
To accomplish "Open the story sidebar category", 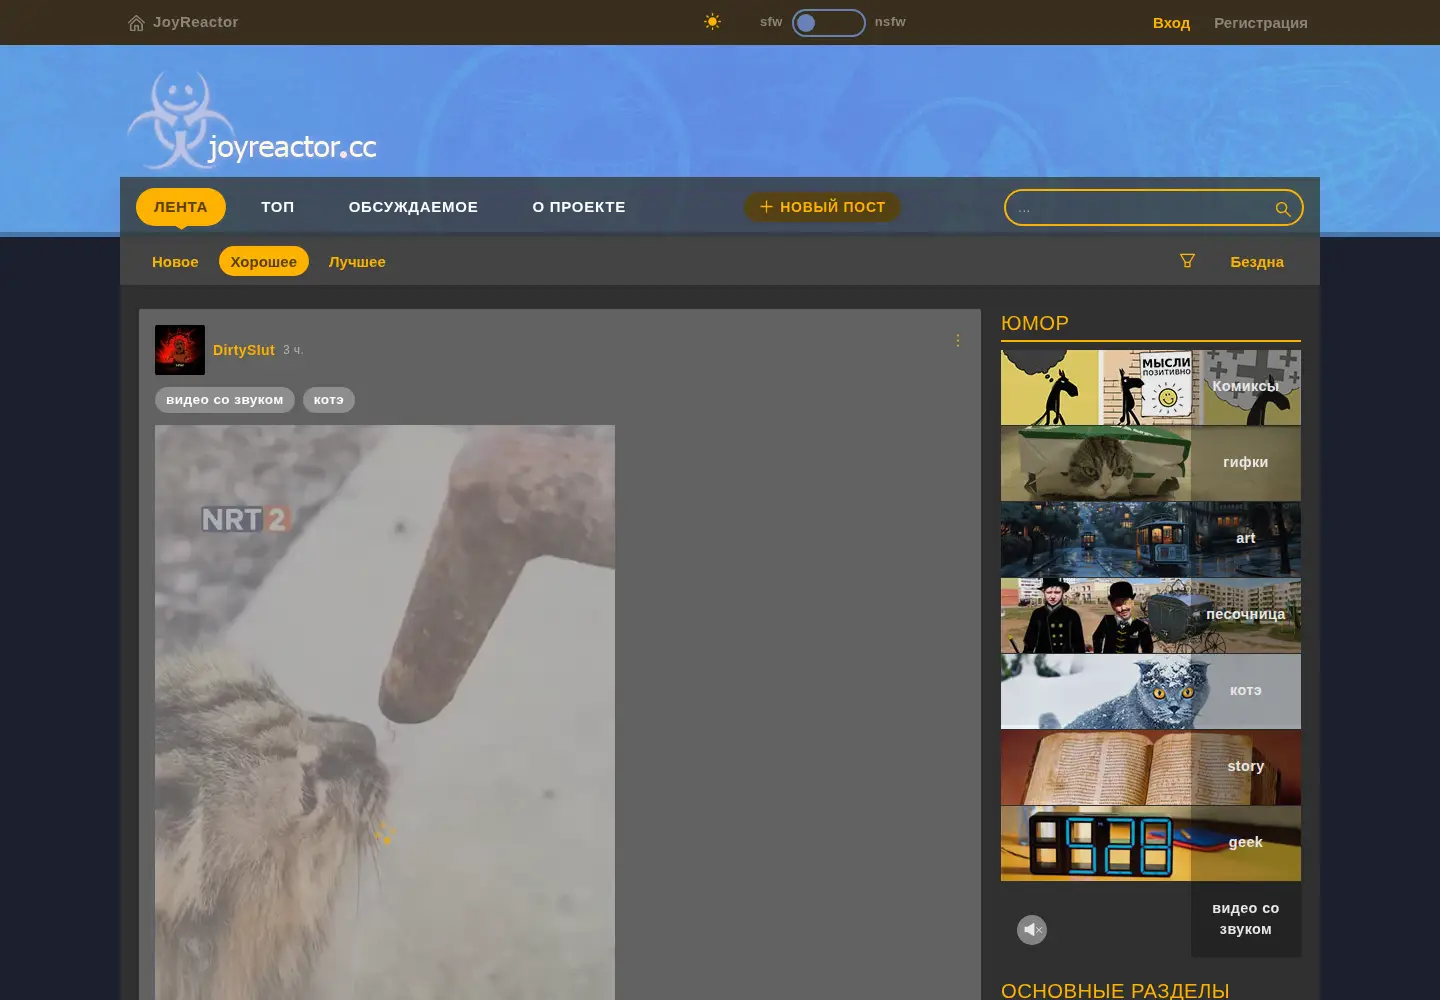I will (1151, 767).
